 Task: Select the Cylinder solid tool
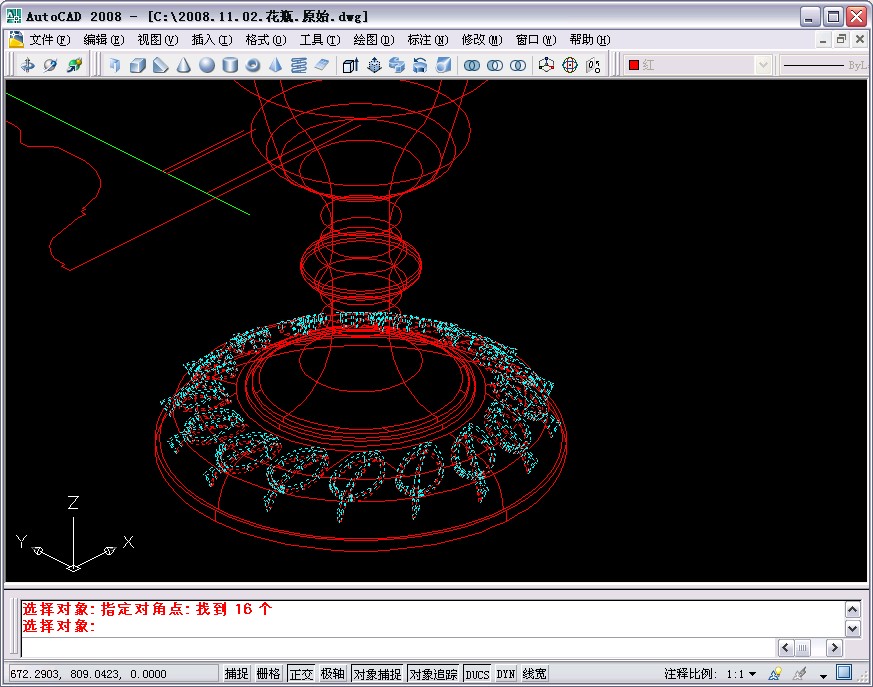230,65
